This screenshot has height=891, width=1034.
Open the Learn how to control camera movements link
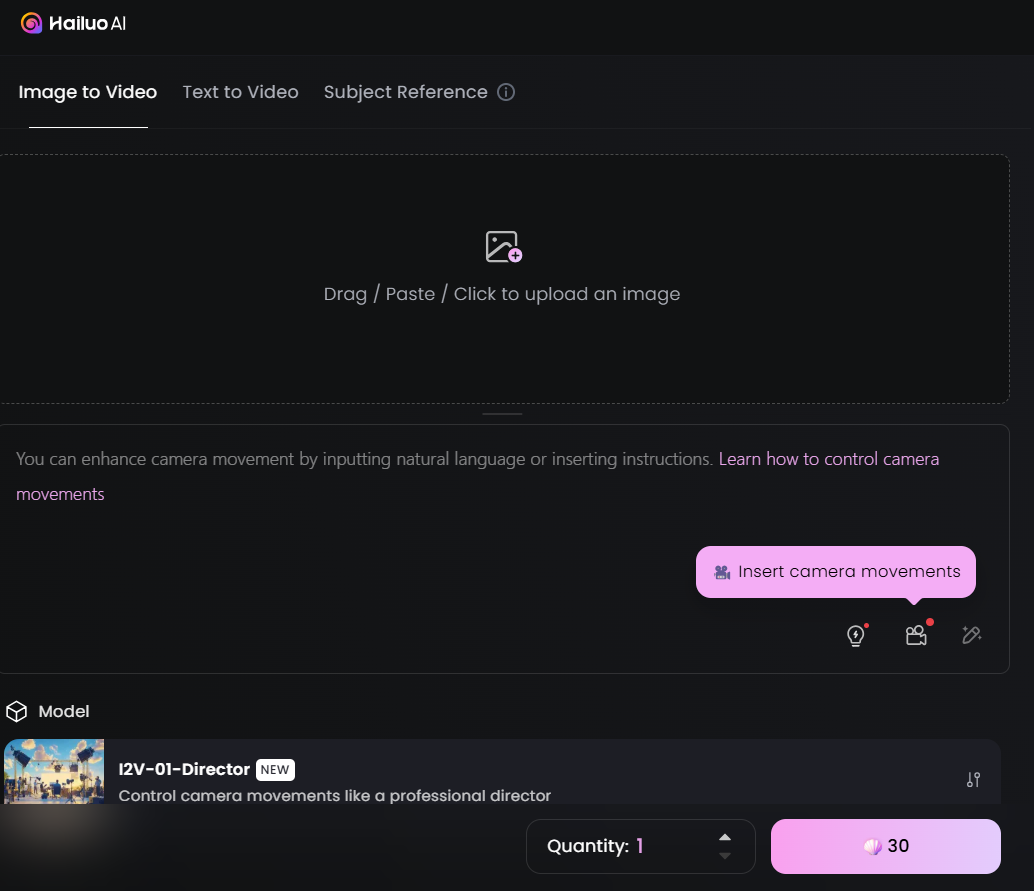click(x=828, y=459)
